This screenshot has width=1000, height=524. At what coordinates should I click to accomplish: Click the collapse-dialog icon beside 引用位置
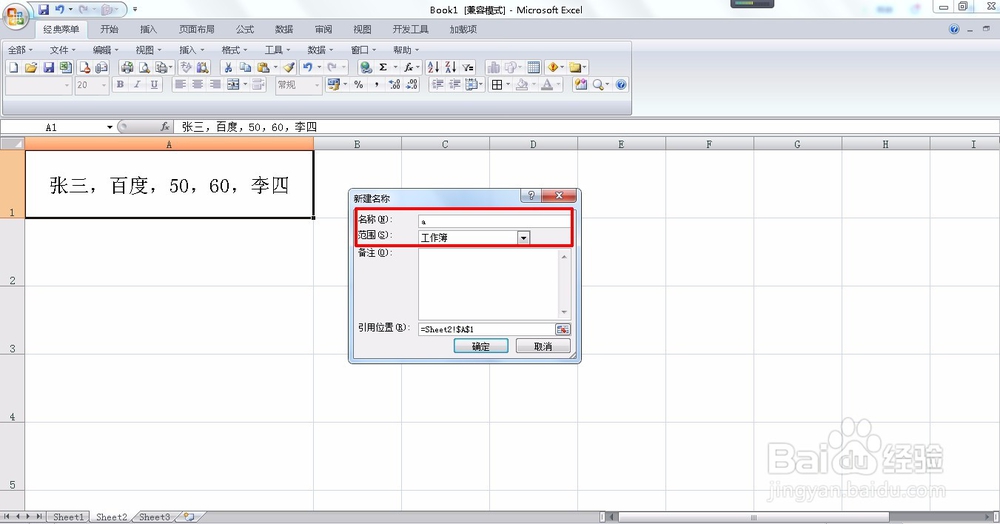[562, 329]
